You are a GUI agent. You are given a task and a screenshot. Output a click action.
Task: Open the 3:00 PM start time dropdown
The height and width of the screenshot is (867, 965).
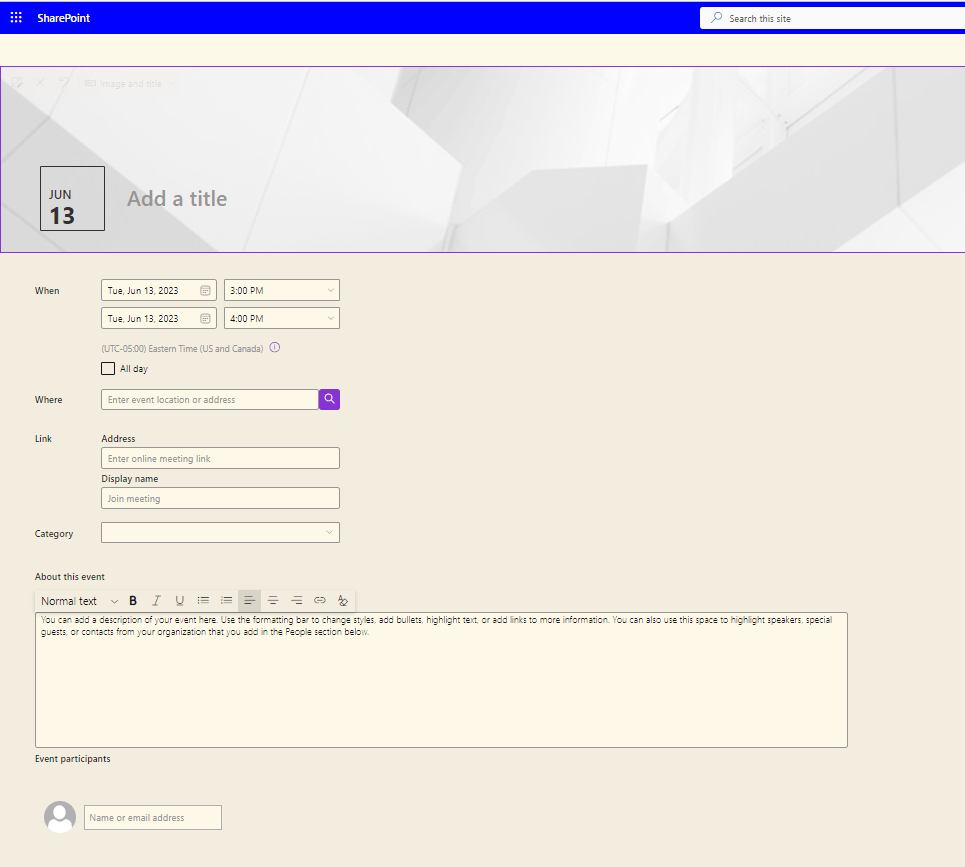[x=282, y=290]
